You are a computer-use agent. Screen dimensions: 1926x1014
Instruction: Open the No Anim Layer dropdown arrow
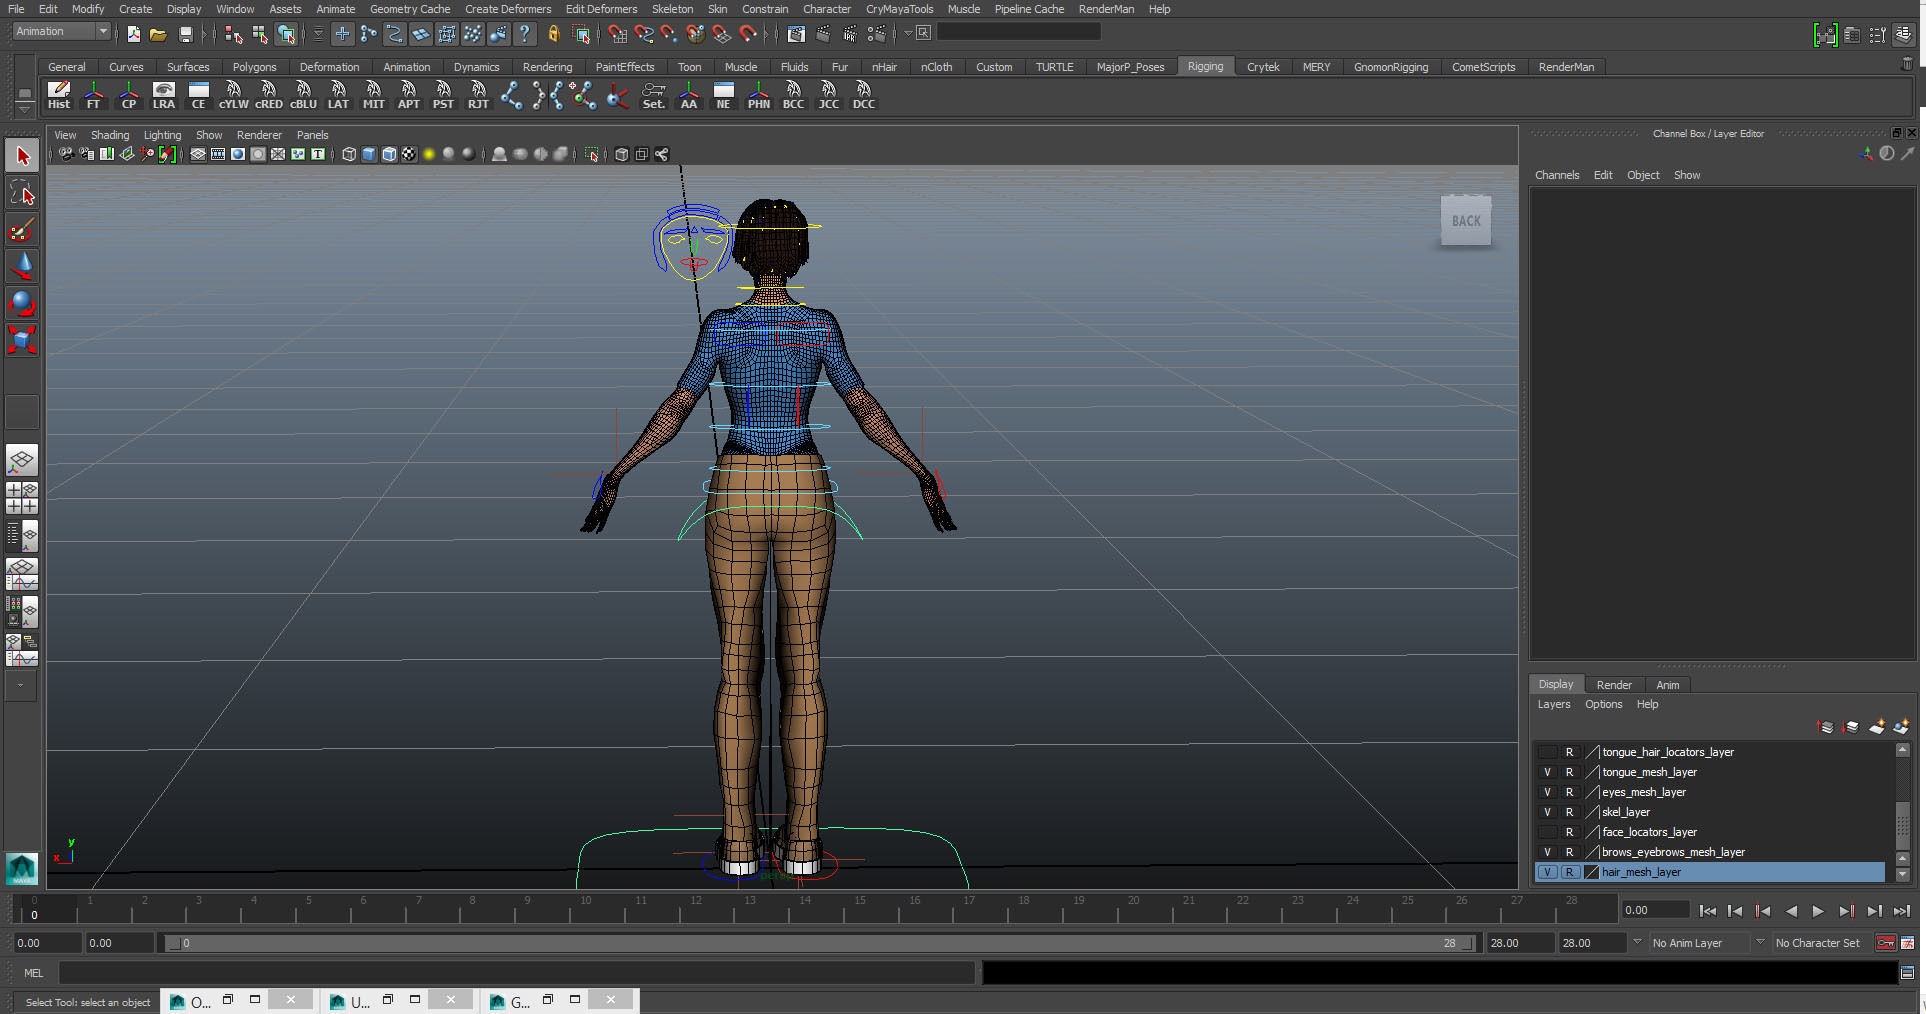tap(1637, 942)
